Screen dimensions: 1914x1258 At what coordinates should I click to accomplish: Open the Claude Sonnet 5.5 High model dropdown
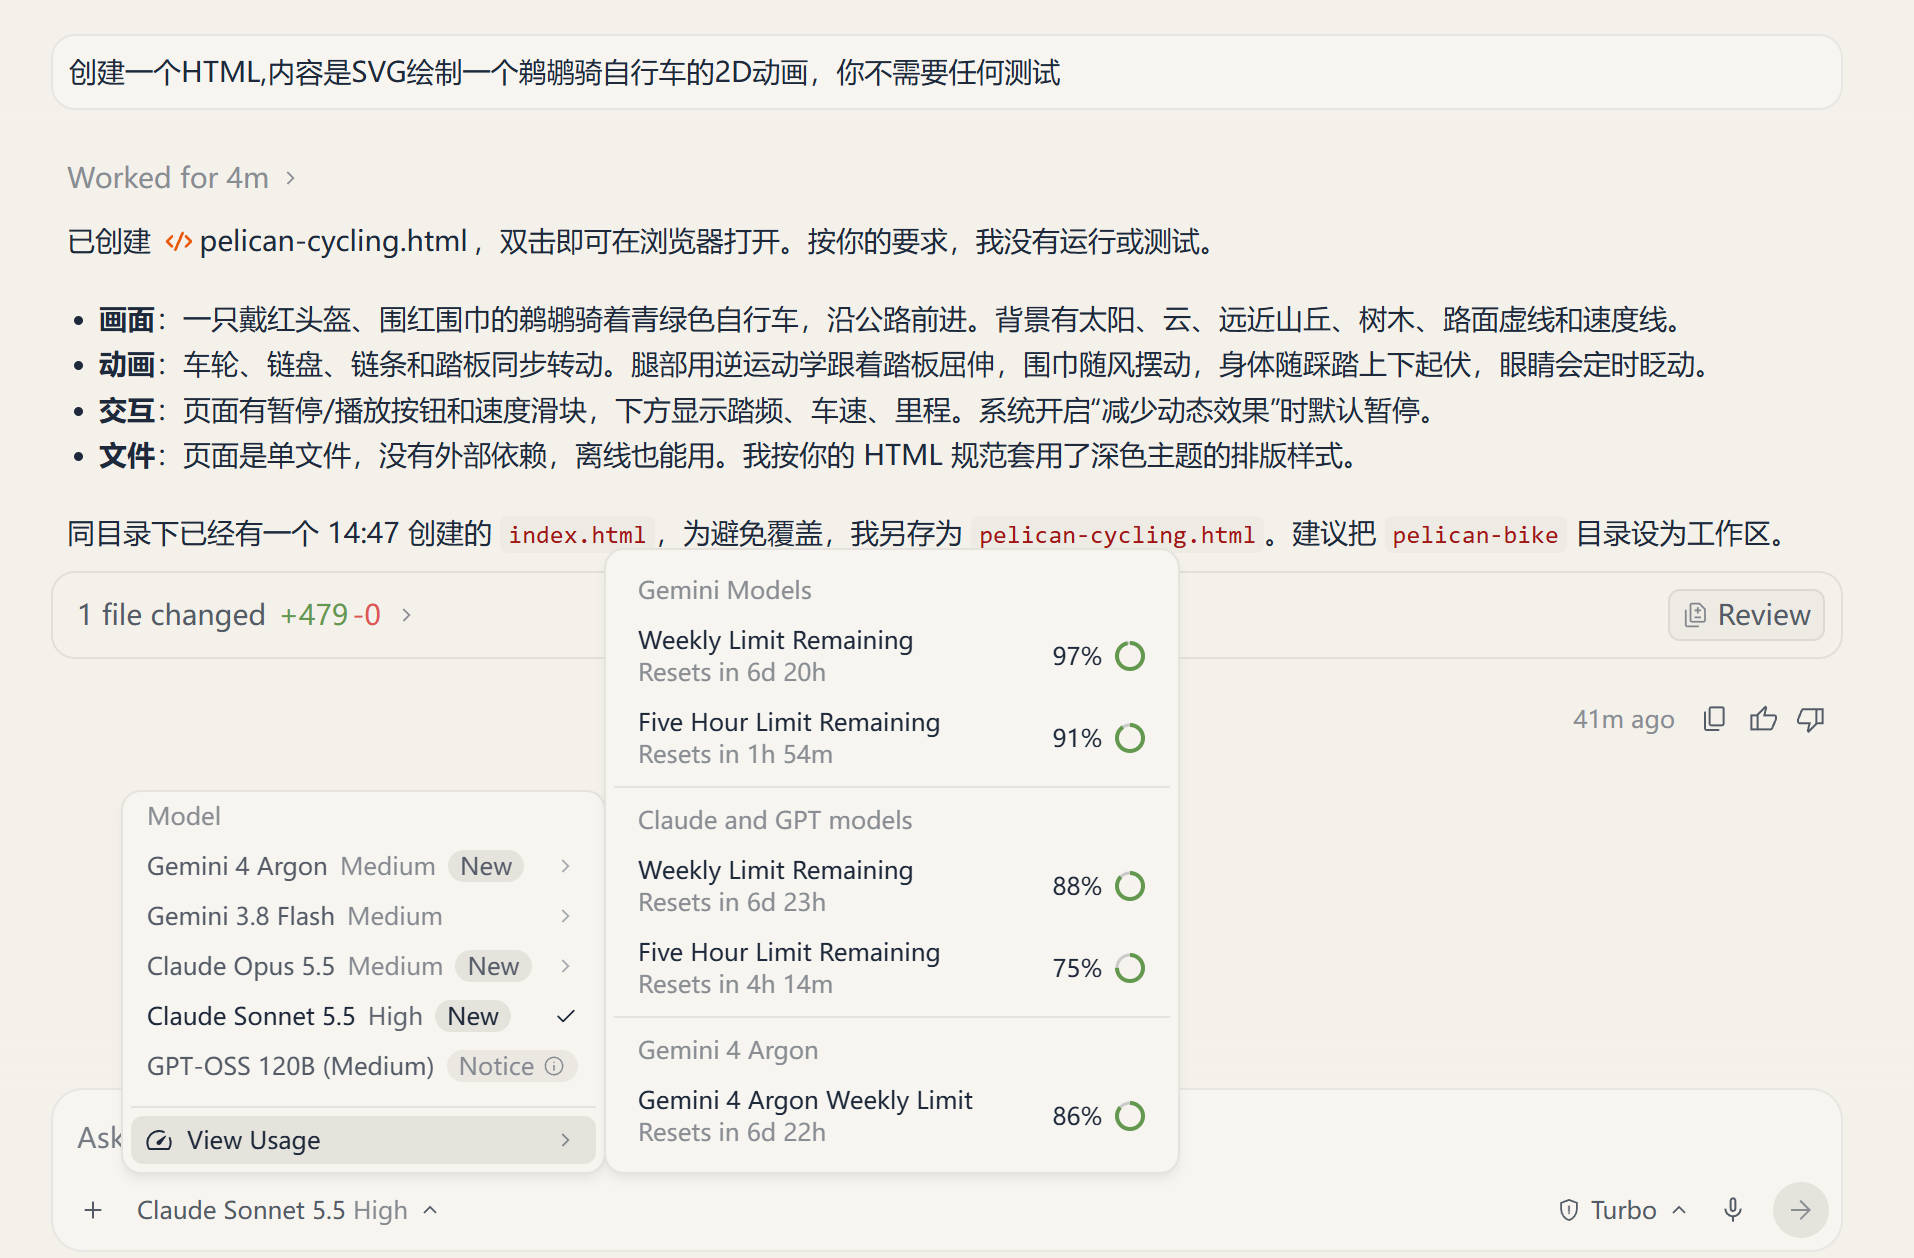[x=287, y=1210]
